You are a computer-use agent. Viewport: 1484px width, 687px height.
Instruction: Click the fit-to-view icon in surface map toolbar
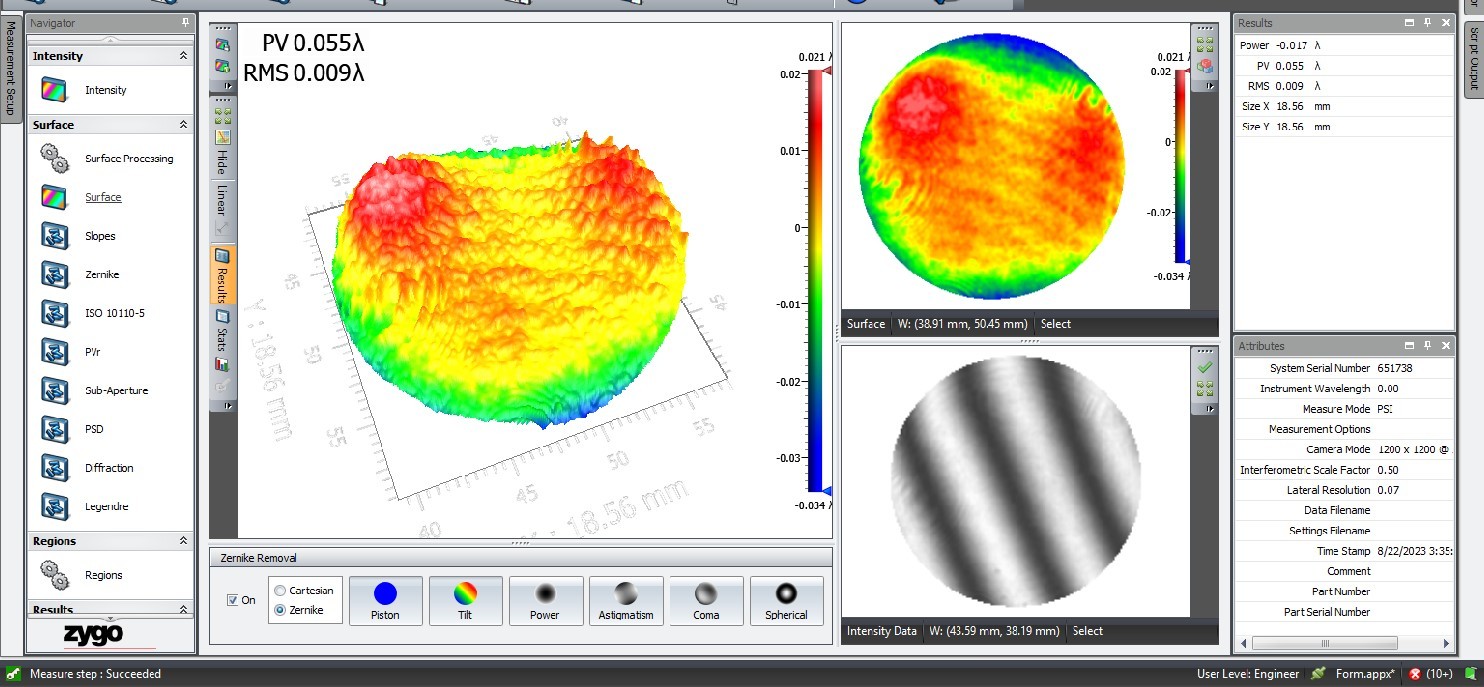(1204, 45)
